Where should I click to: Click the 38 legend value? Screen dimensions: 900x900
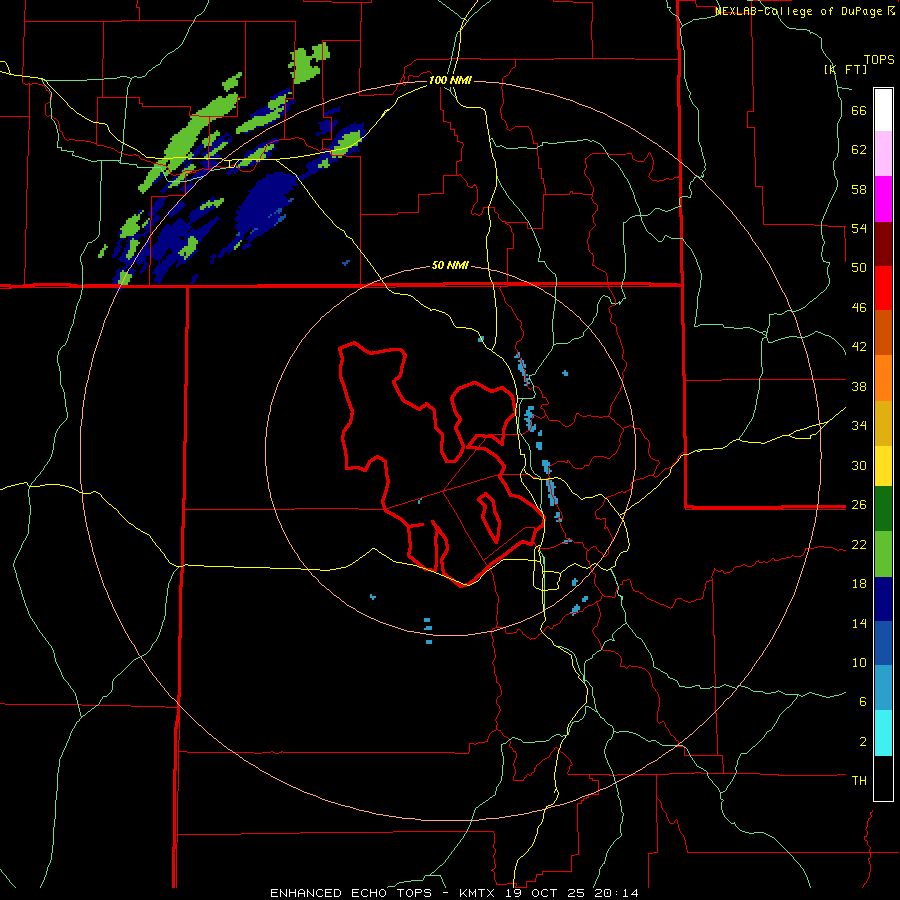click(859, 386)
